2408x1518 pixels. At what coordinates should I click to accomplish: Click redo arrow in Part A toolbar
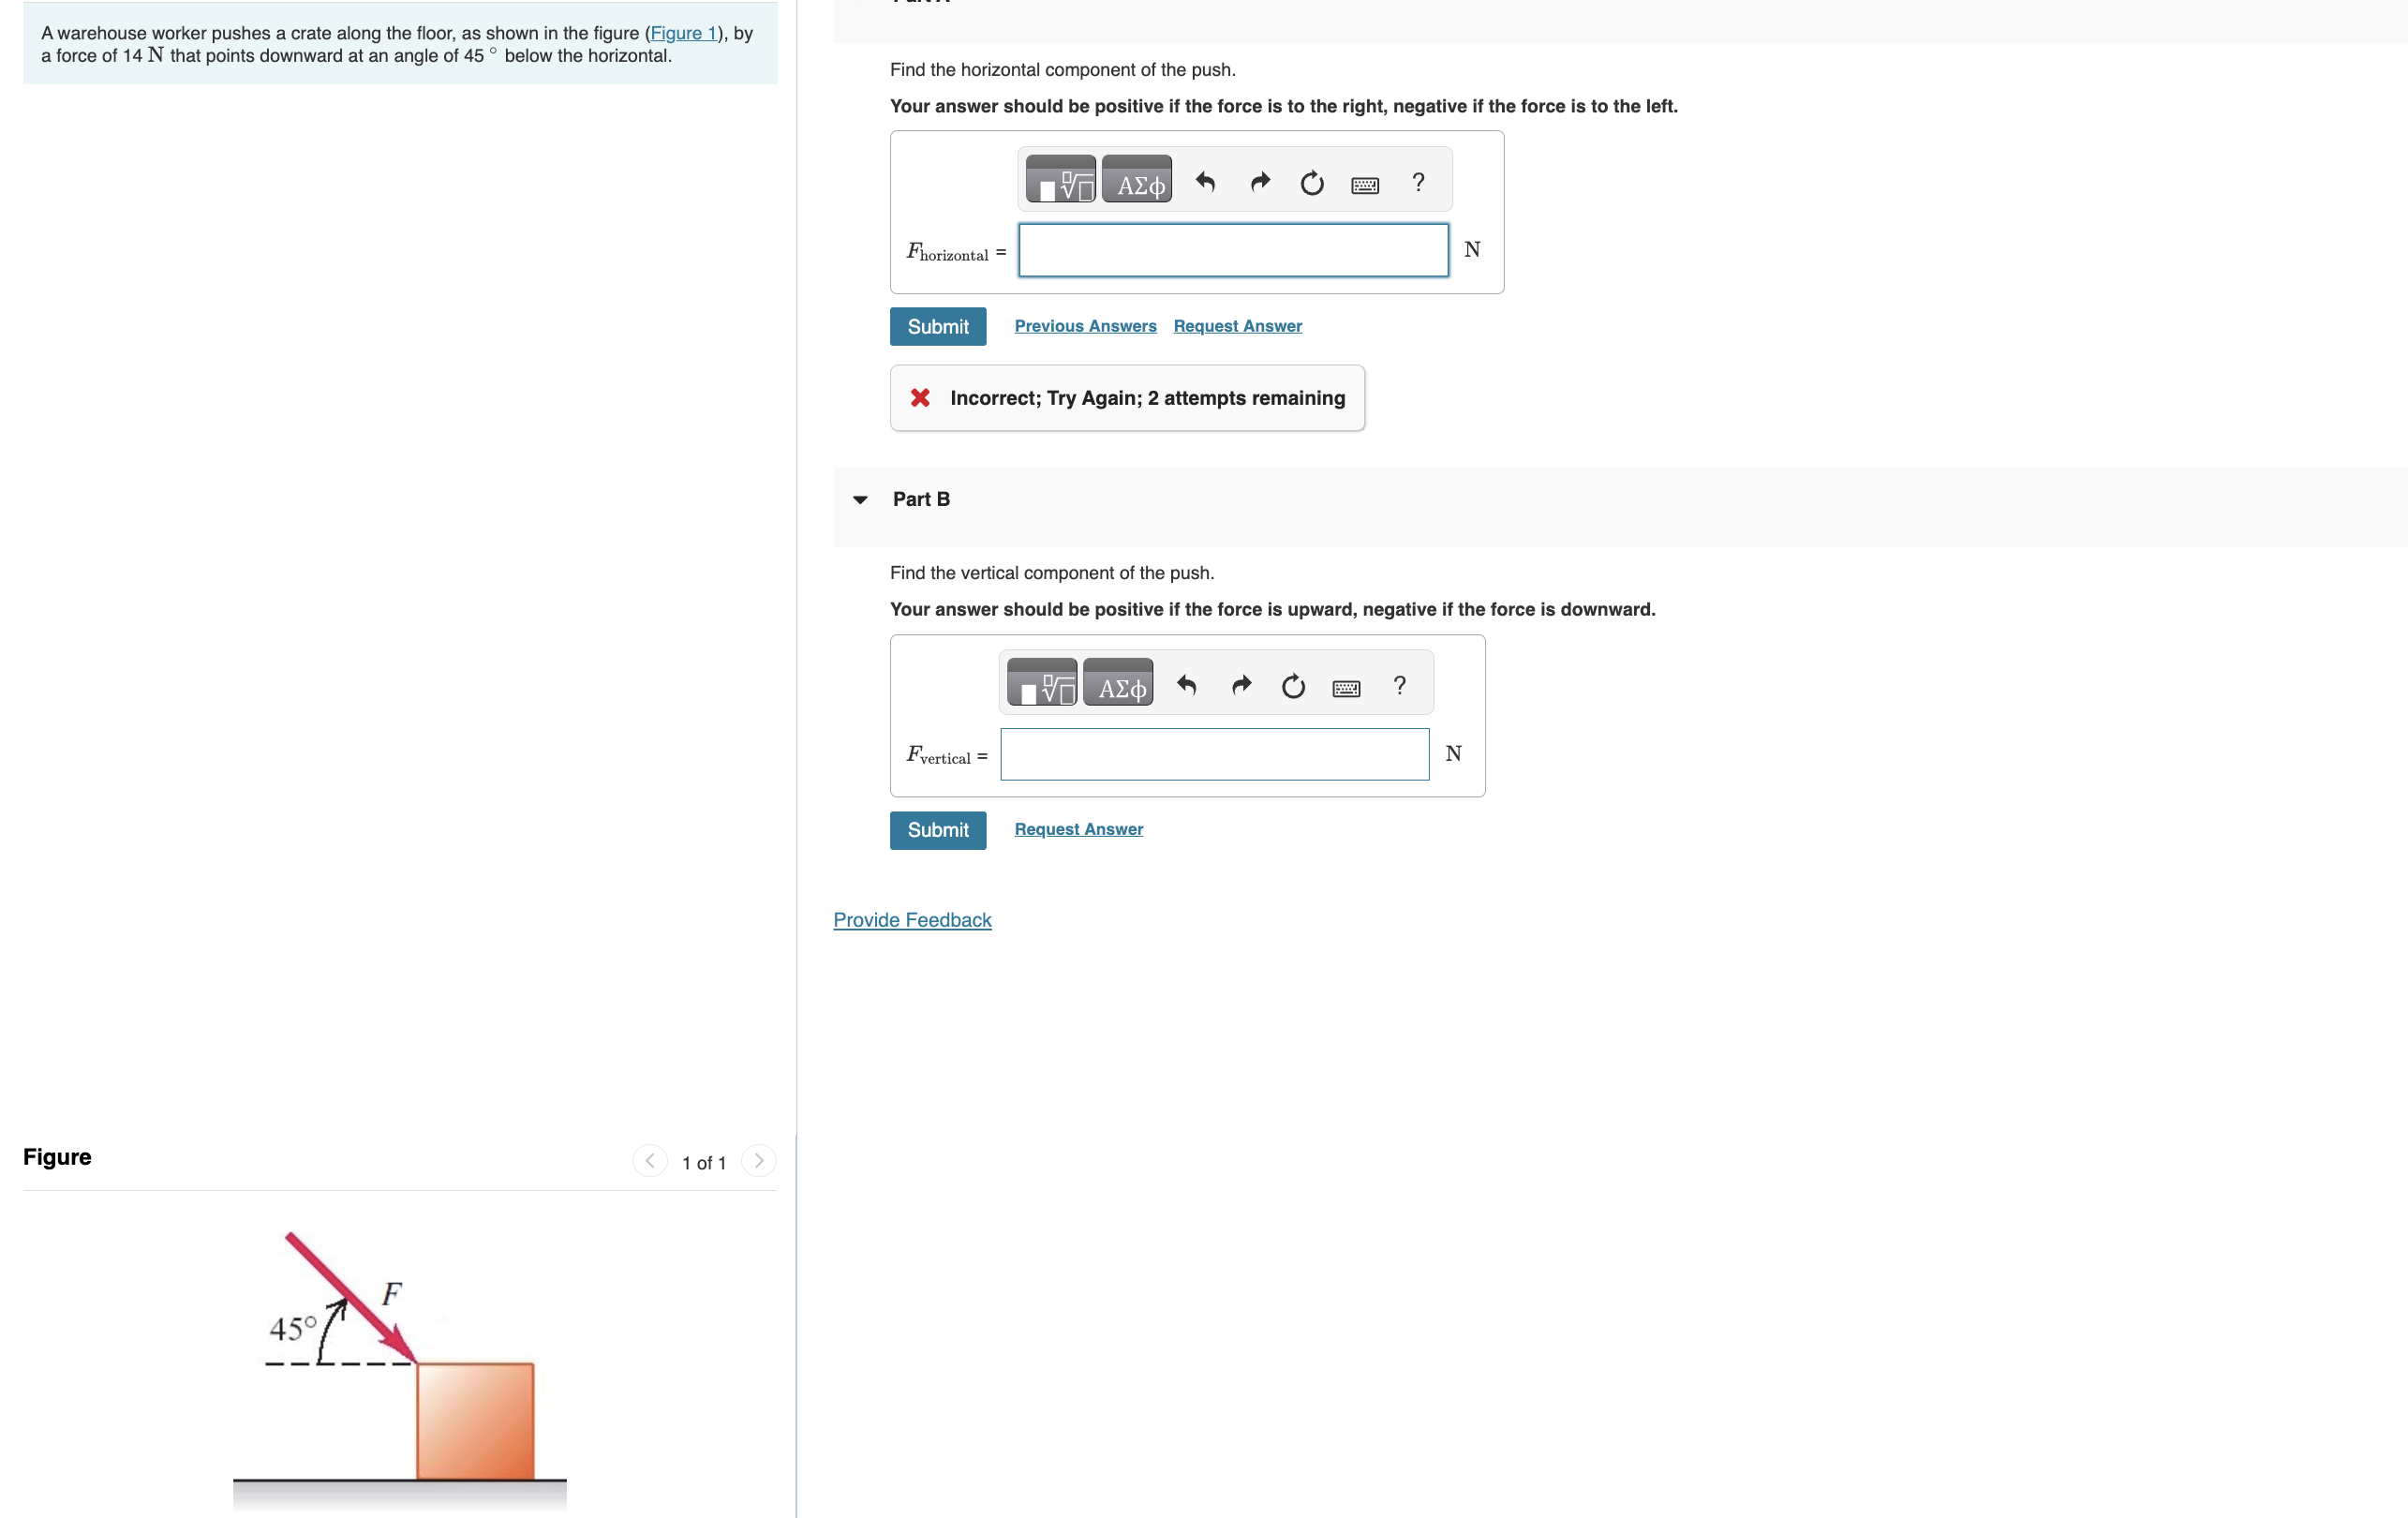1259,182
